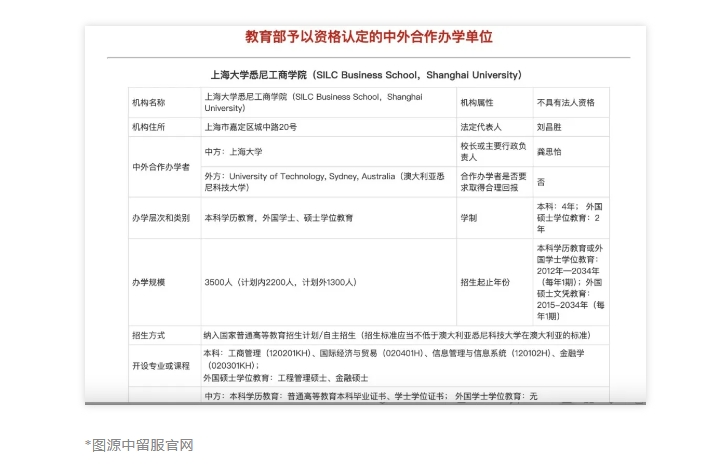The height and width of the screenshot is (472, 723).
Task: Select the 招生方式 row label
Action: [x=148, y=336]
